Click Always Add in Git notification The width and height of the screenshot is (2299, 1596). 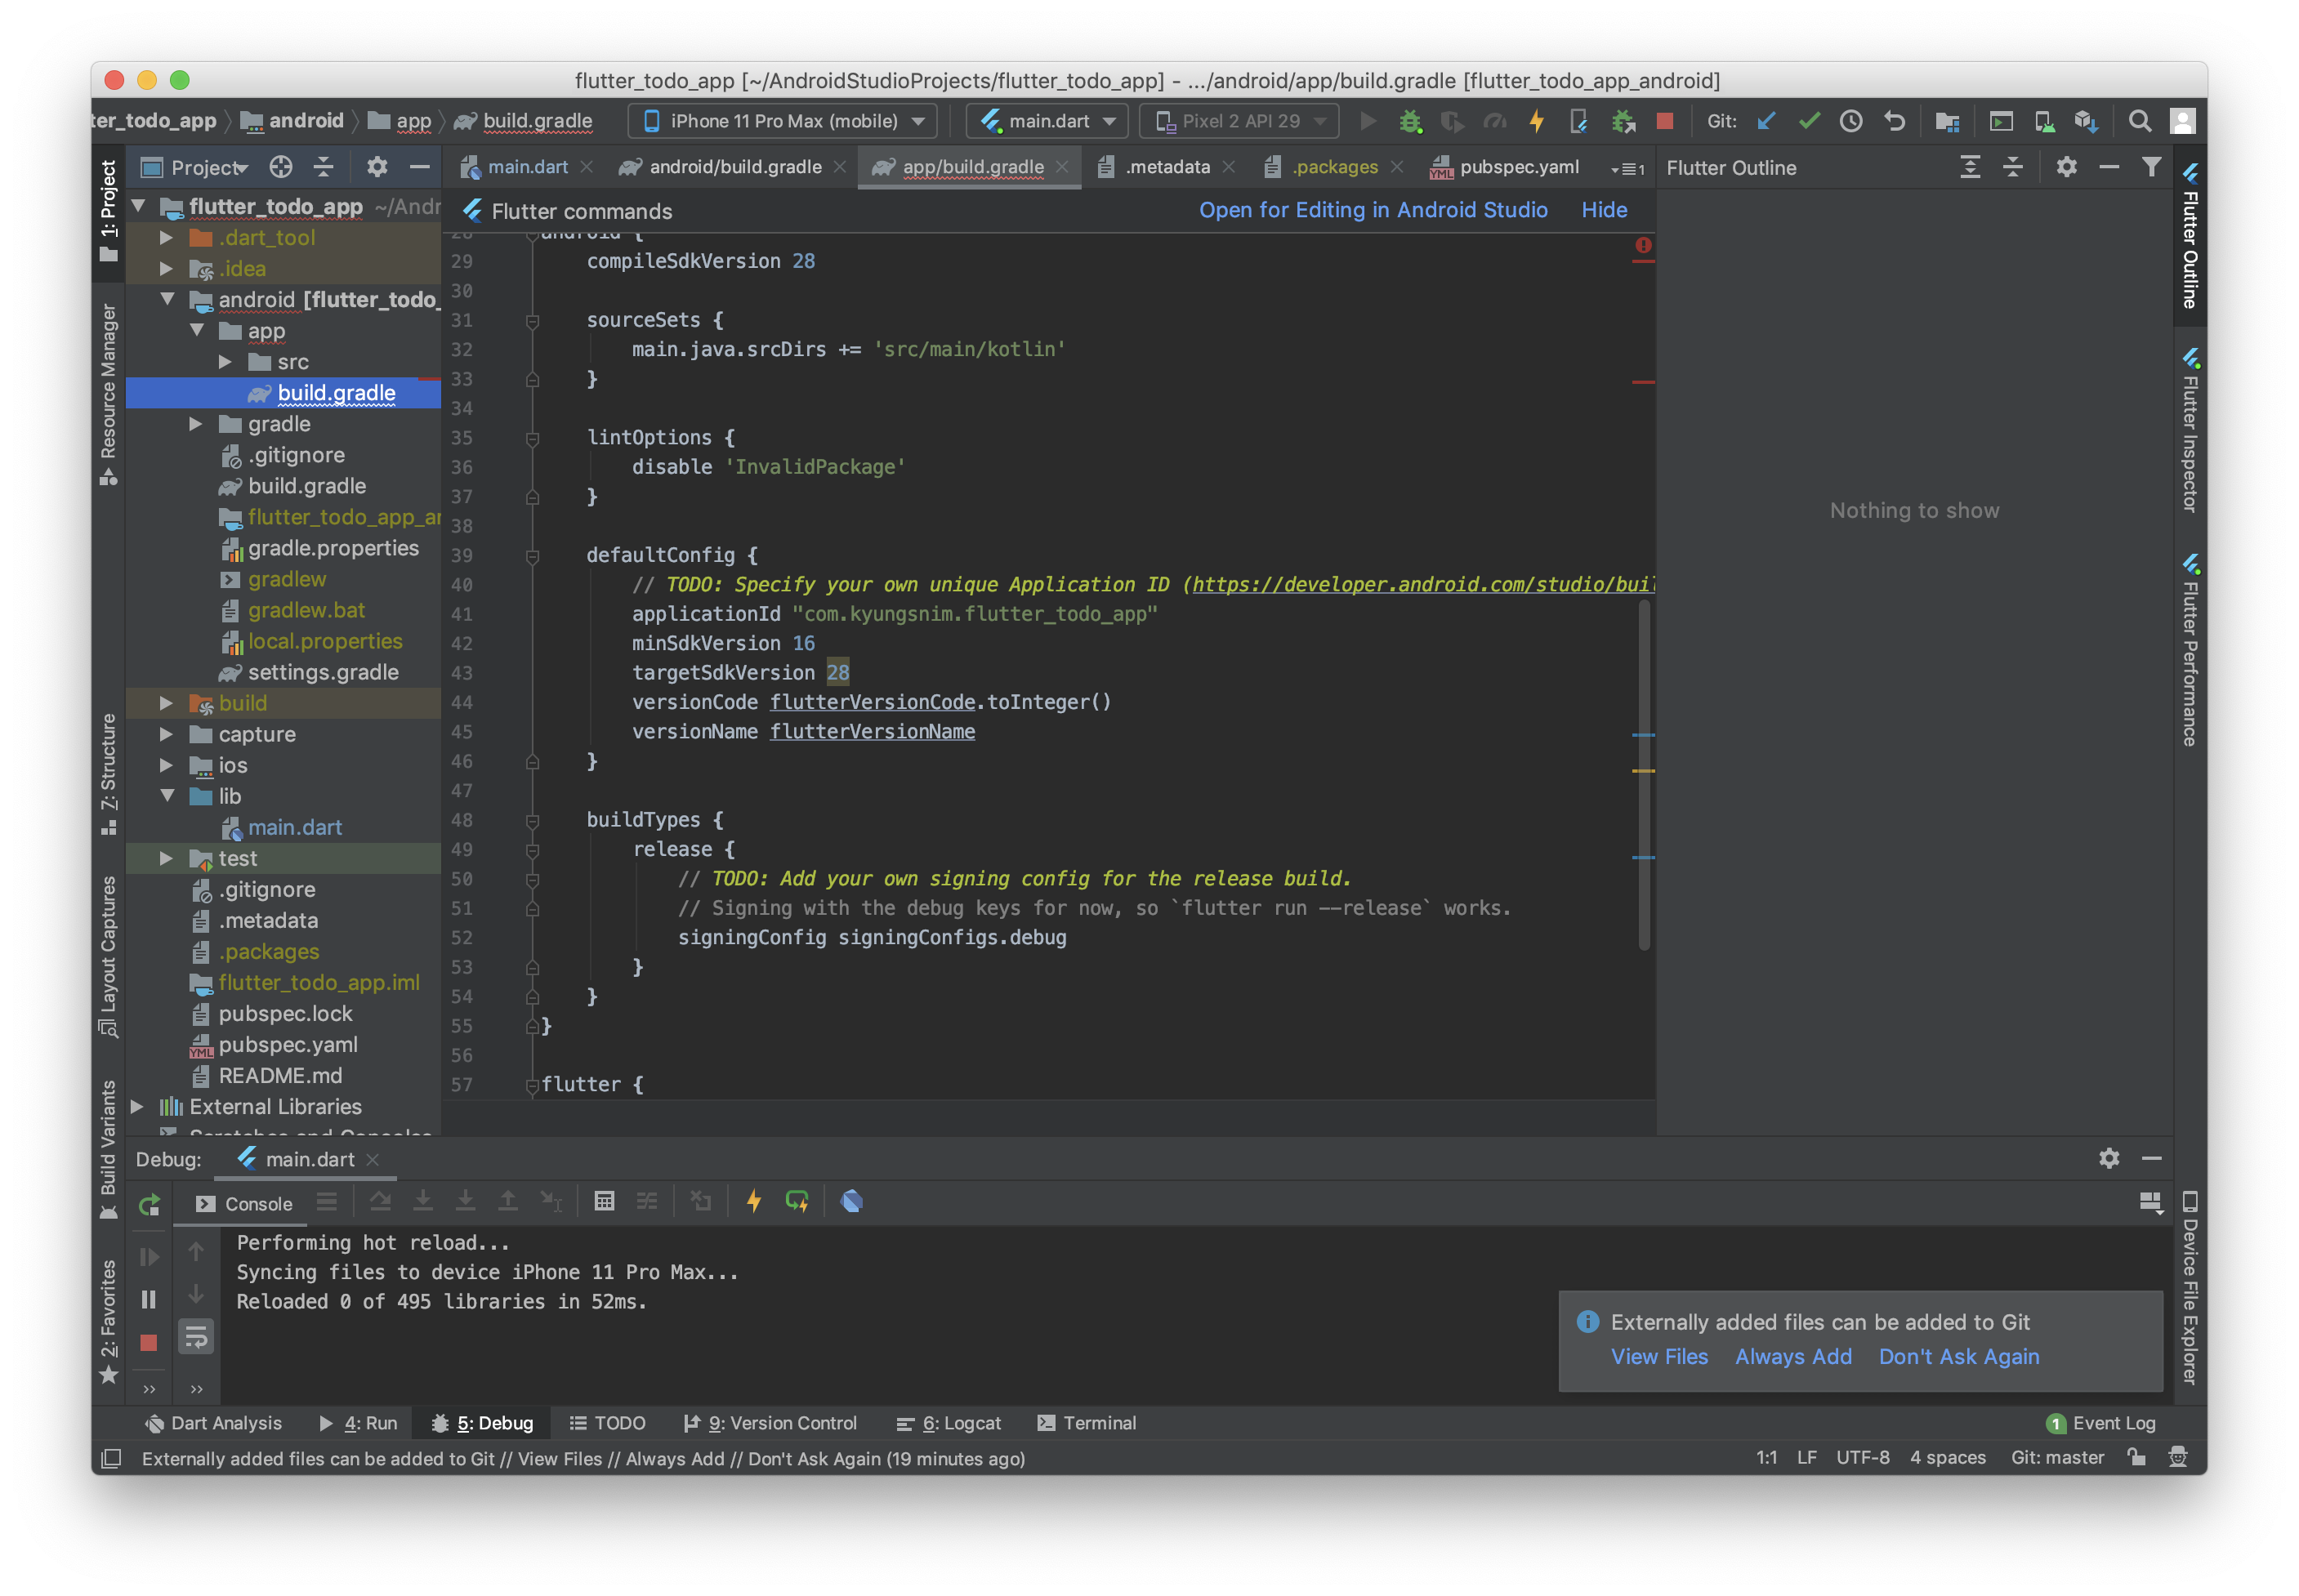click(x=1793, y=1356)
